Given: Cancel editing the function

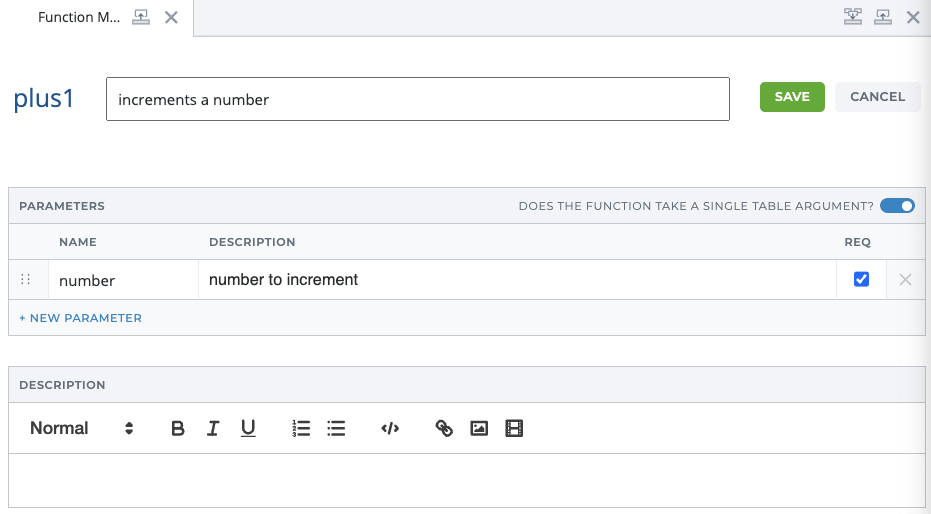Looking at the screenshot, I should coord(877,97).
